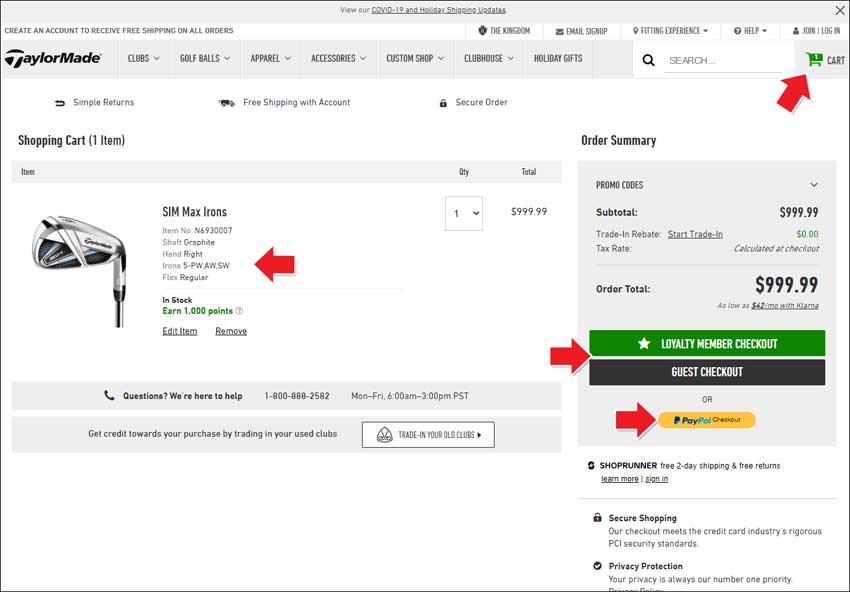This screenshot has width=850, height=592.
Task: Expand the Help dropdown
Action: (750, 31)
